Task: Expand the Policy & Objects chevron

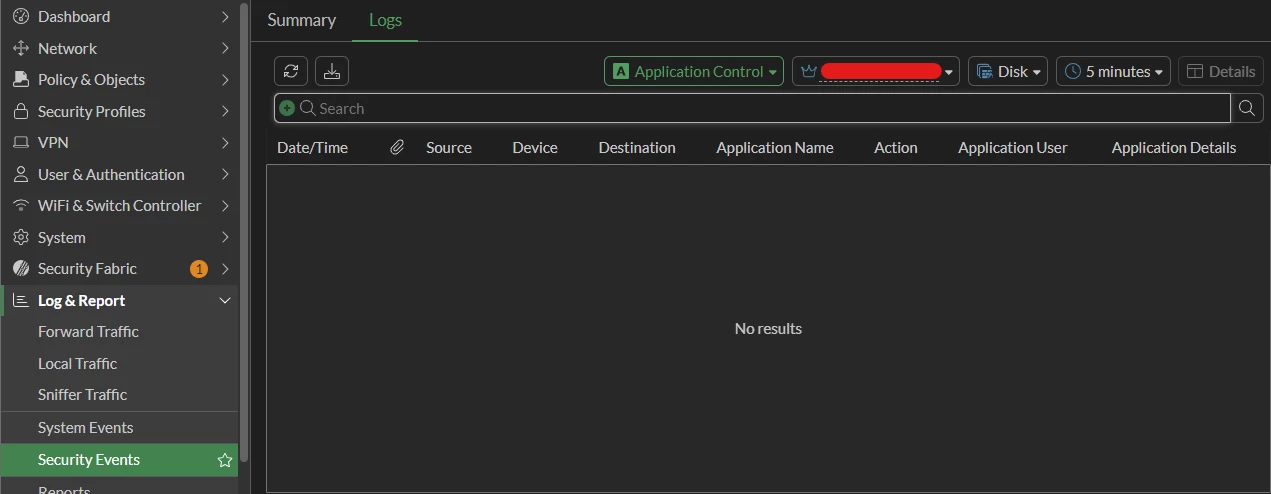Action: (x=225, y=80)
